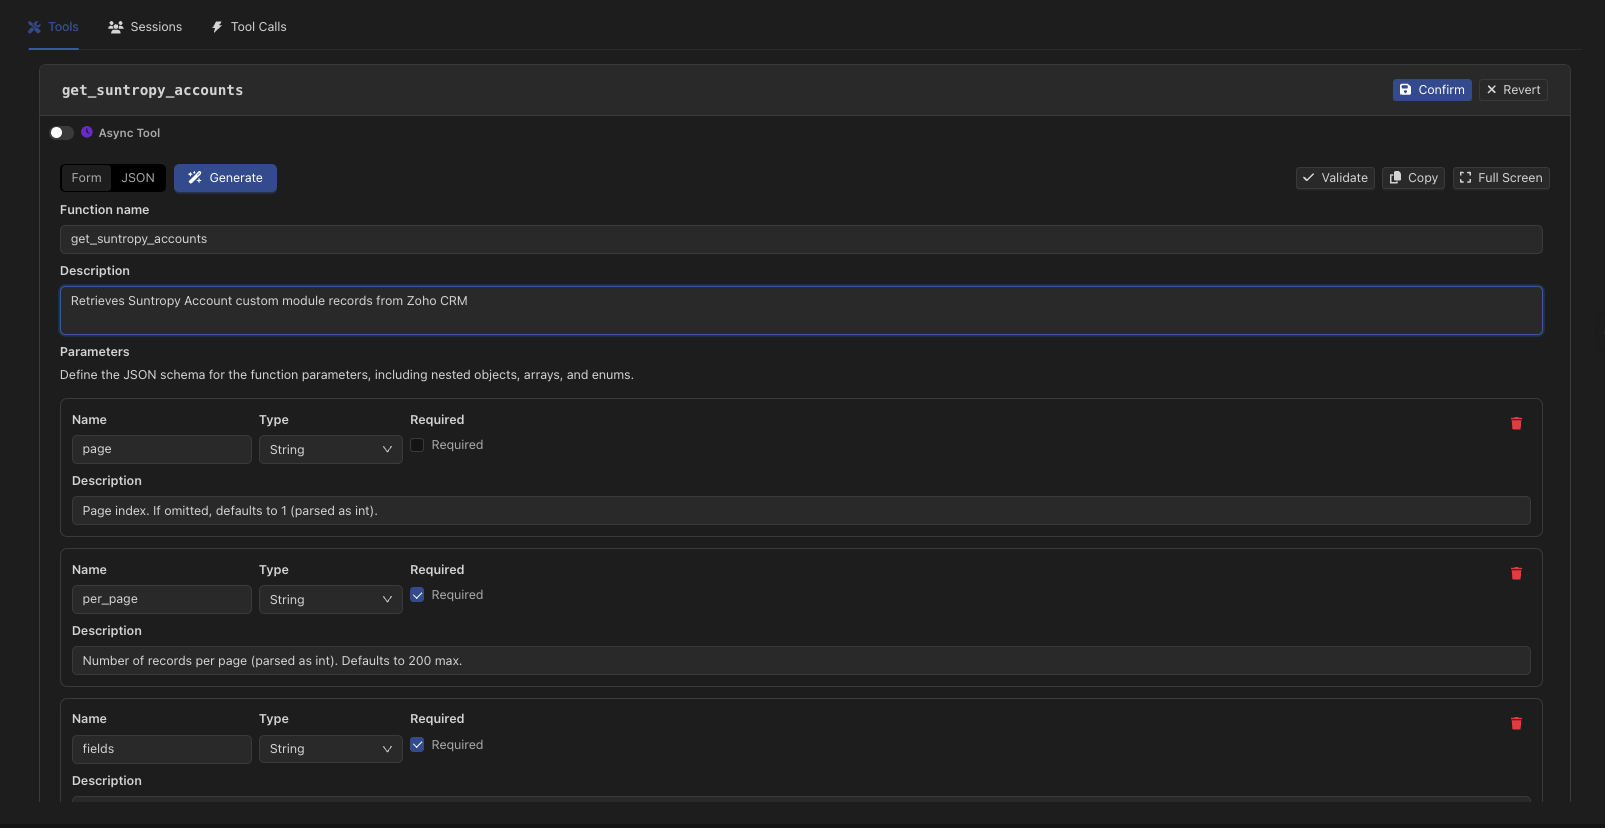
Task: Edit the Function name field
Action: [801, 239]
